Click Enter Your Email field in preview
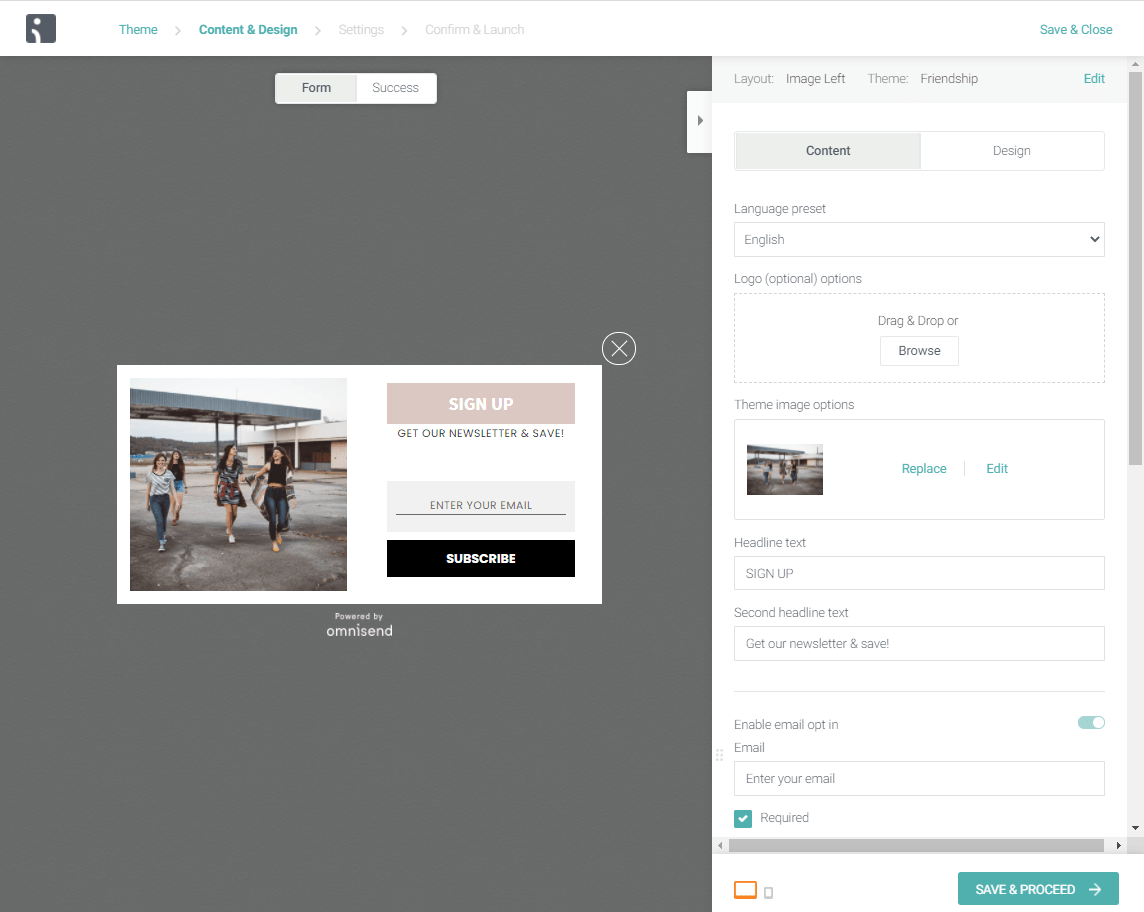 pyautogui.click(x=481, y=506)
